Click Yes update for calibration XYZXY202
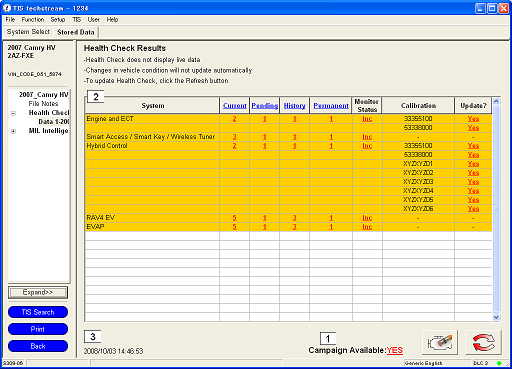This screenshot has width=512, height=369. pos(473,173)
